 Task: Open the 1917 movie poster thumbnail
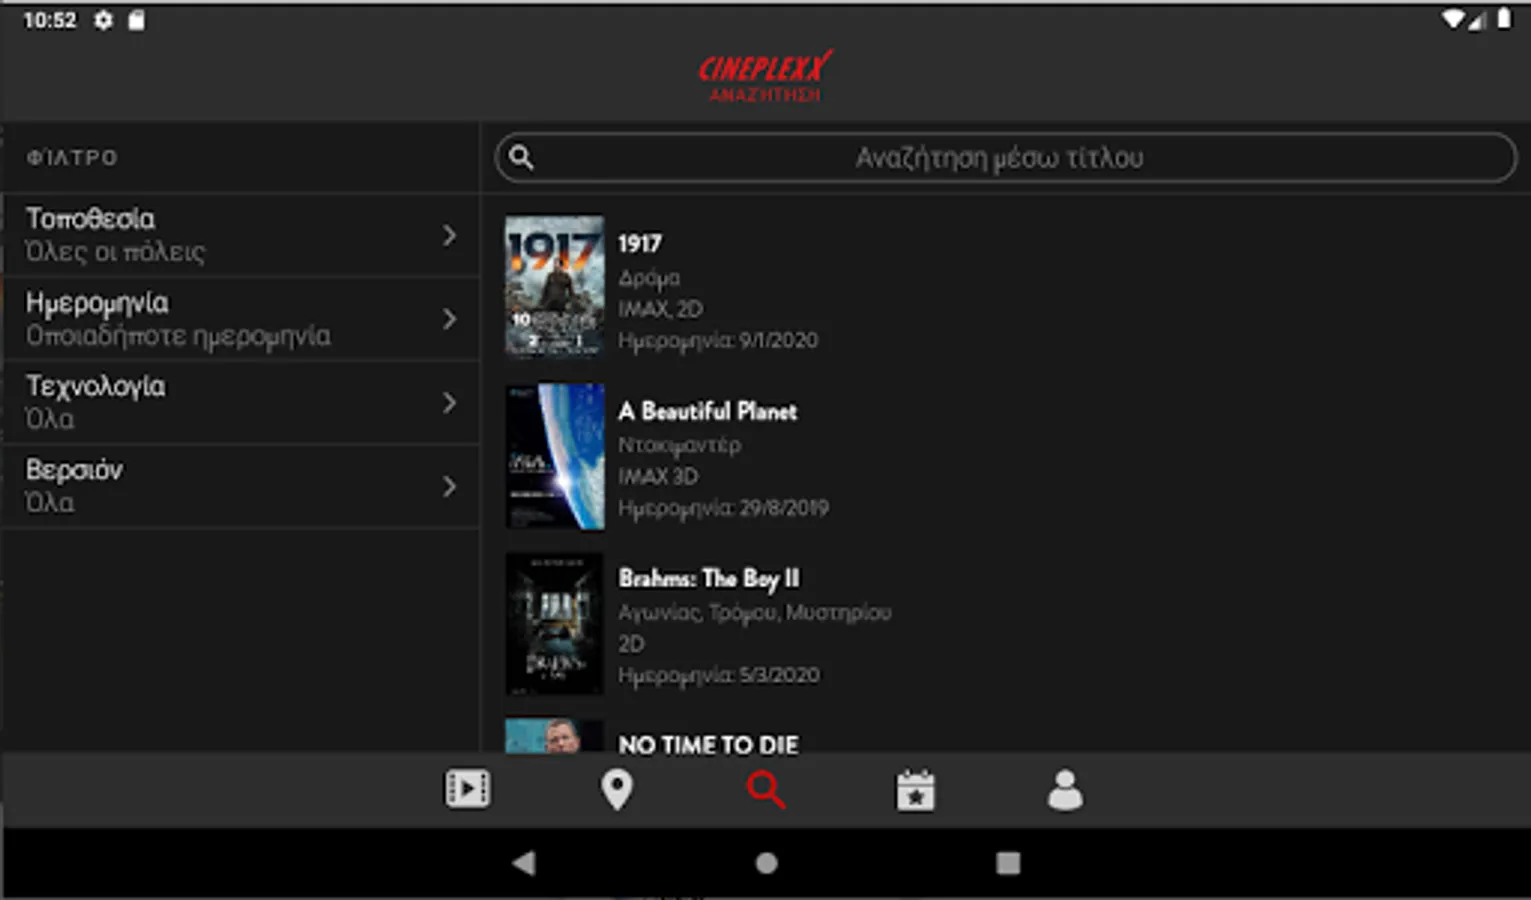(x=554, y=286)
